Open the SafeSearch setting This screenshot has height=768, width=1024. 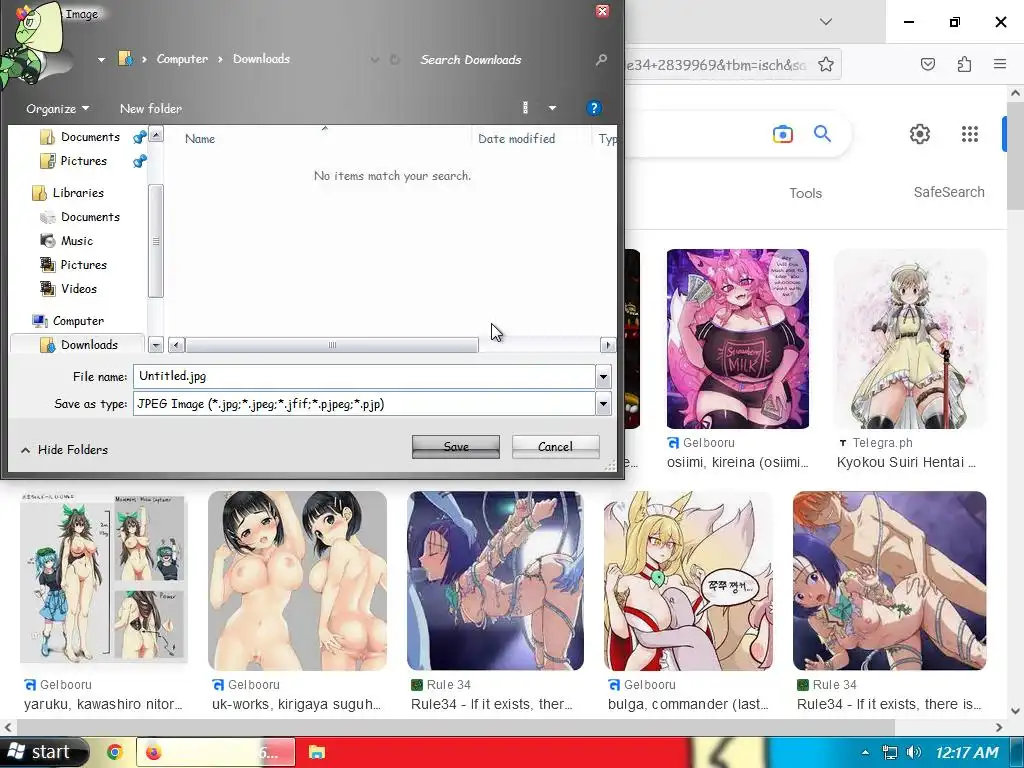click(949, 192)
